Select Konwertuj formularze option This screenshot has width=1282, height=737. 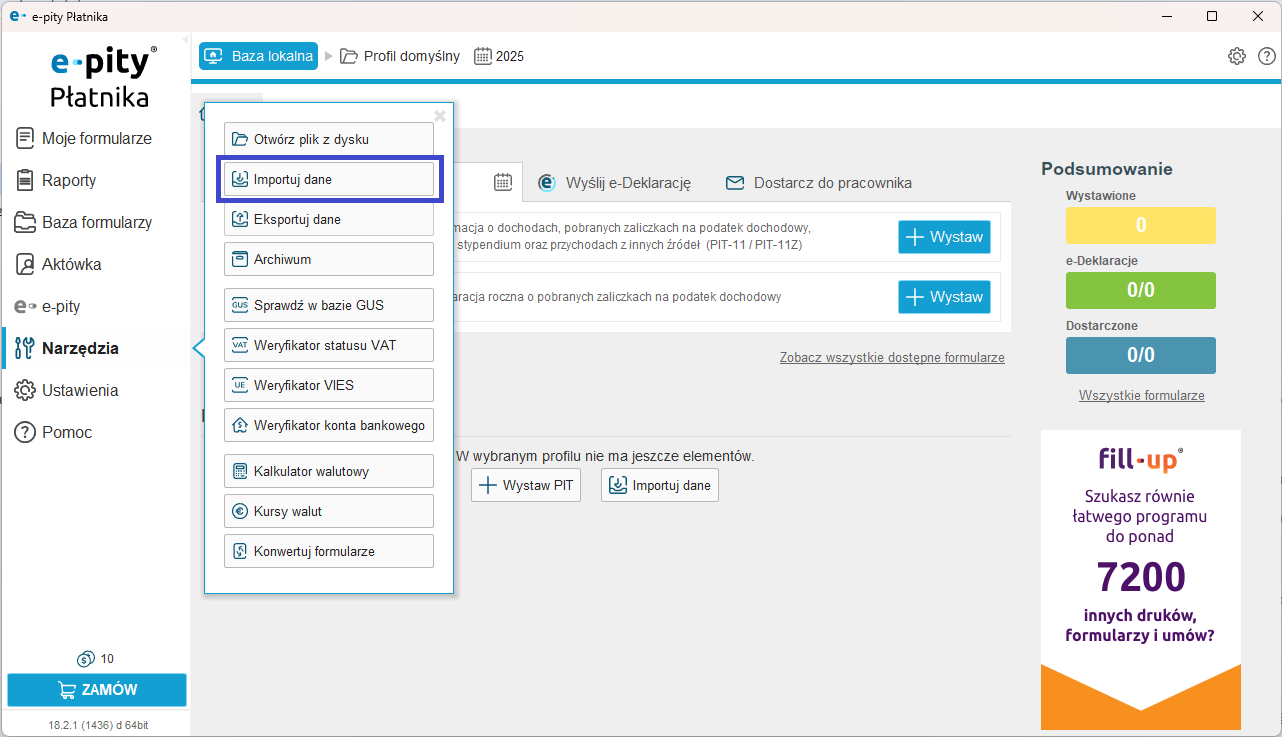click(328, 551)
